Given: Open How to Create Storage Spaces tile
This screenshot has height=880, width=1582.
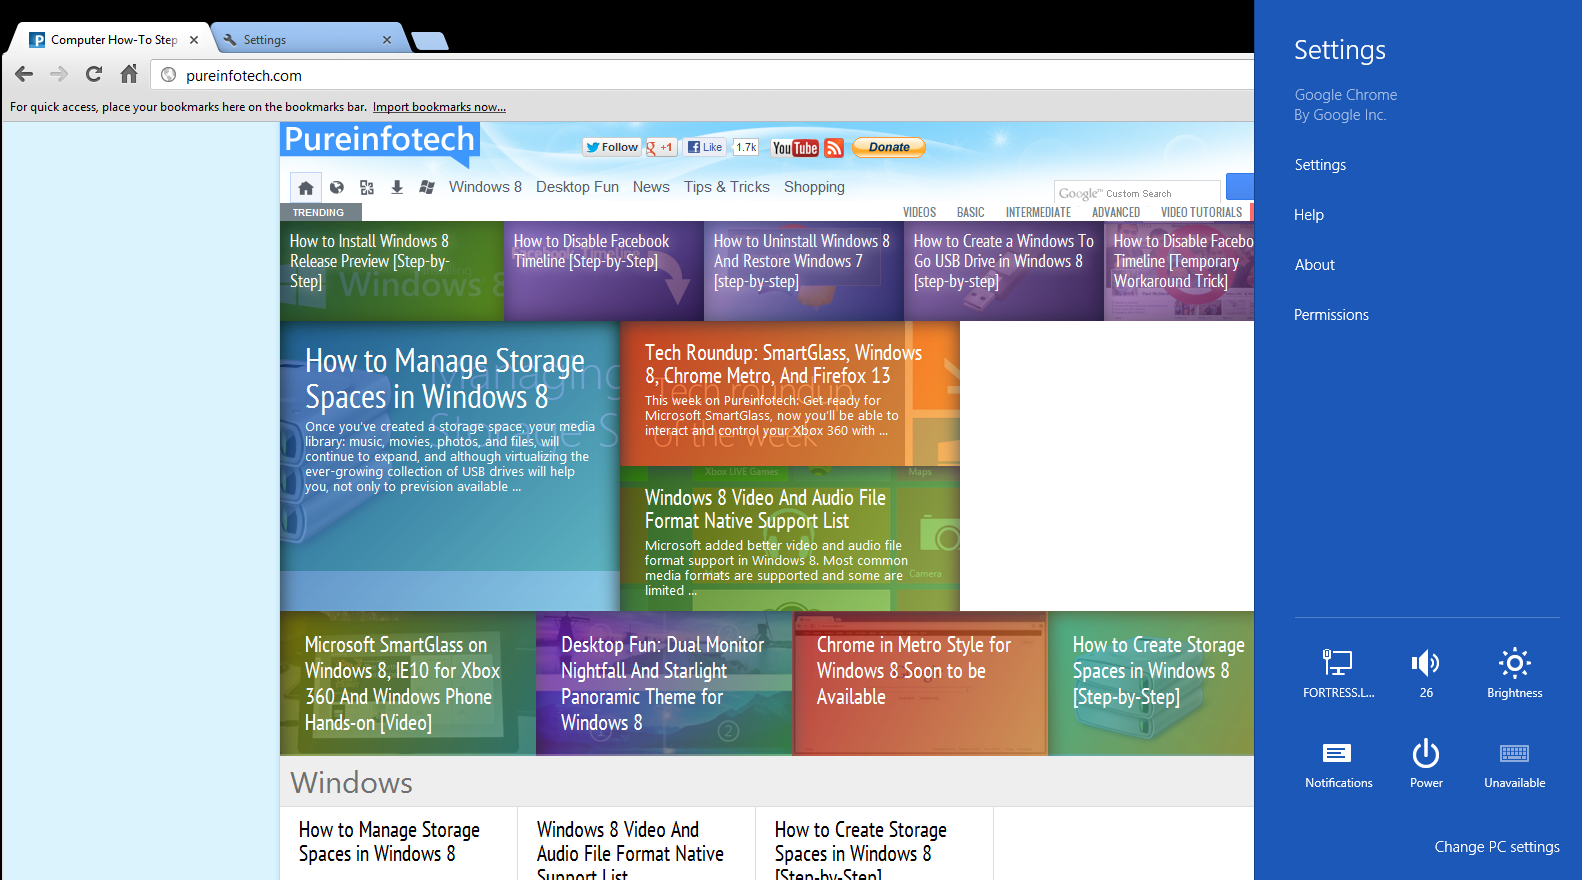Looking at the screenshot, I should click(1151, 683).
